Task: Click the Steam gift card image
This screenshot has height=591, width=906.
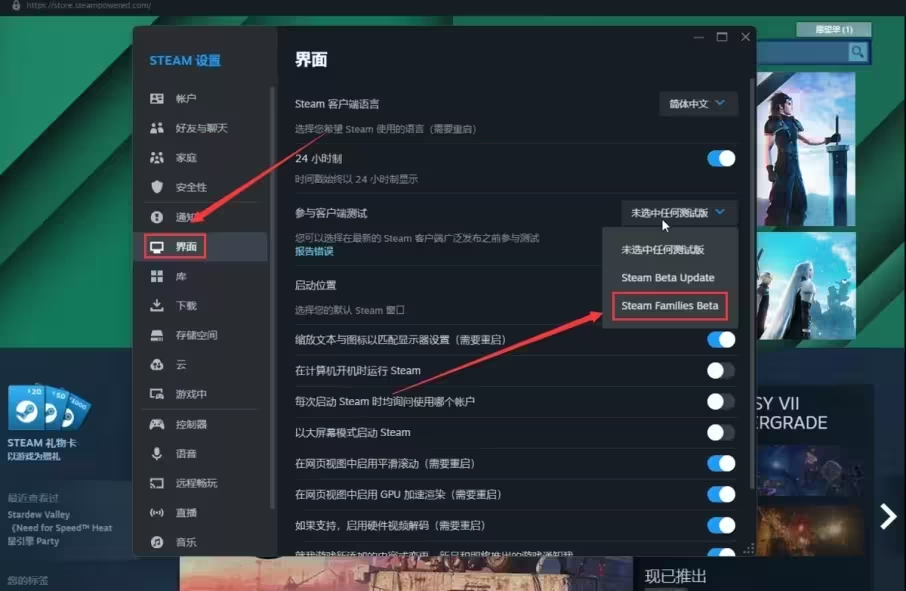Action: pos(50,408)
